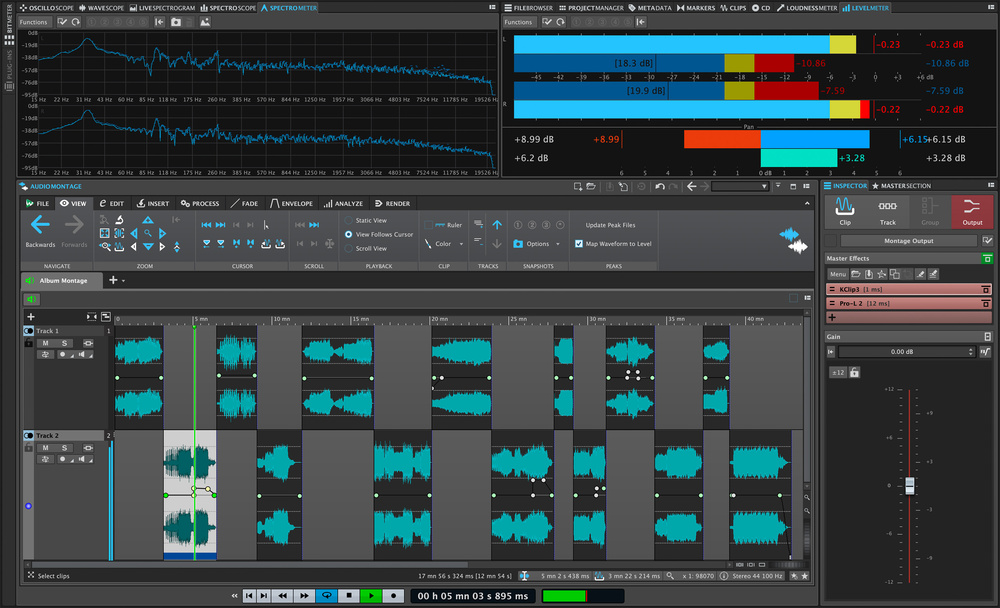This screenshot has width=1000, height=608.
Task: Enable the Scroll View radio option
Action: (349, 248)
